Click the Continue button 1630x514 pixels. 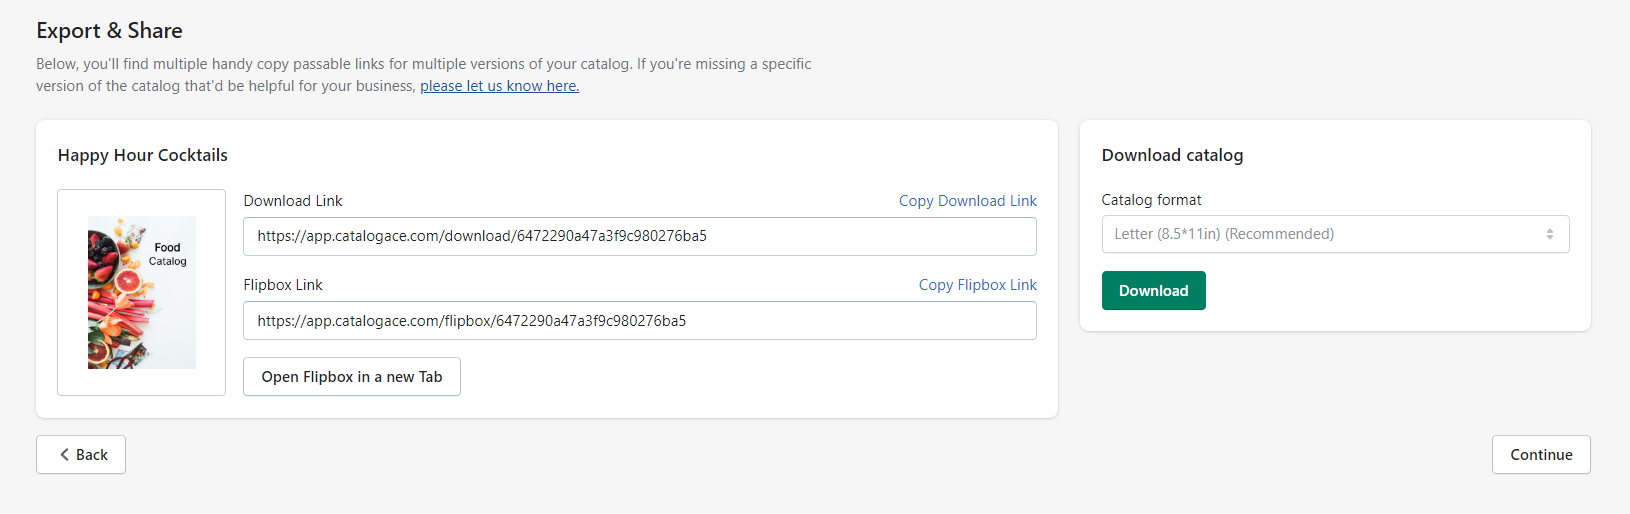[1540, 455]
